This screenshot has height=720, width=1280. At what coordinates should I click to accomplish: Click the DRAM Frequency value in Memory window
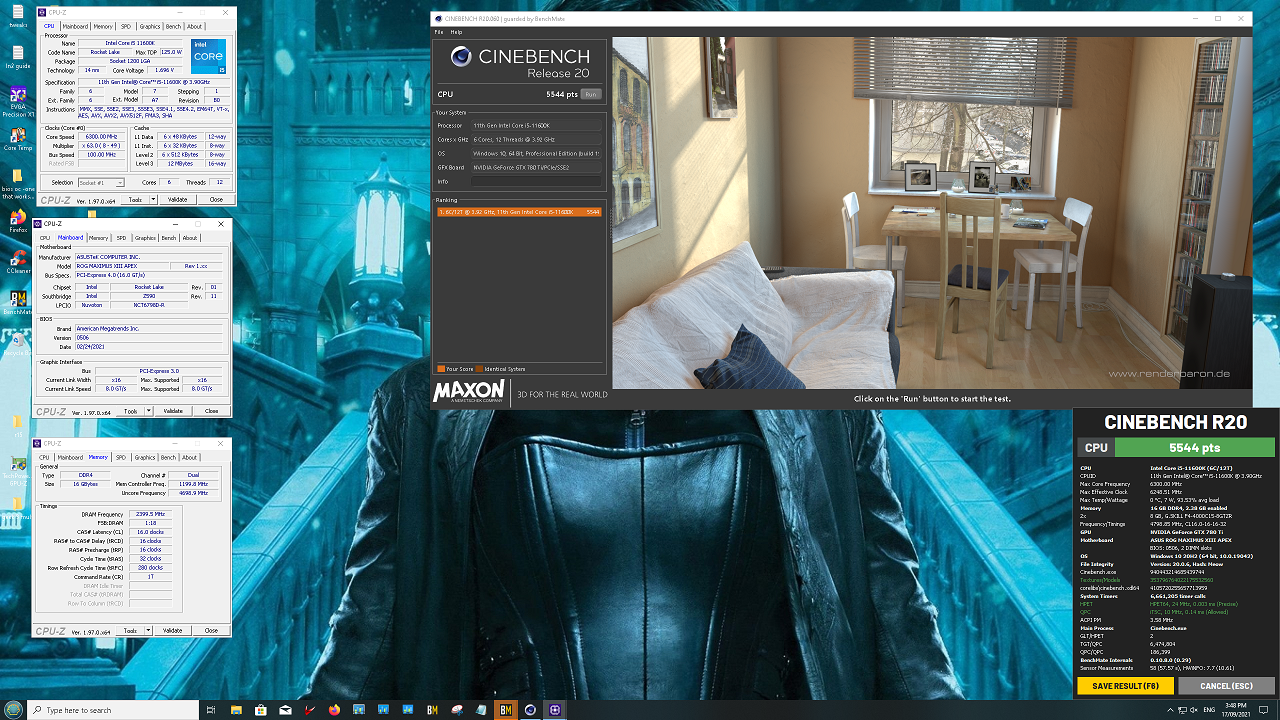[150, 514]
